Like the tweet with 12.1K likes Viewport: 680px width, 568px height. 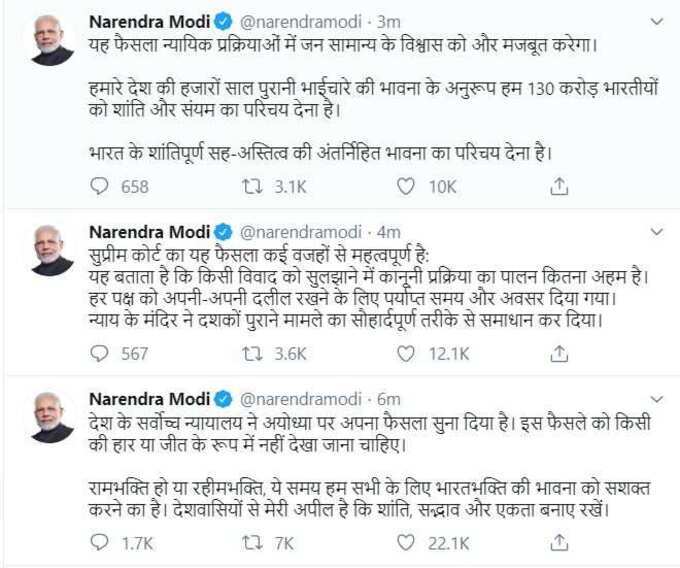(406, 354)
